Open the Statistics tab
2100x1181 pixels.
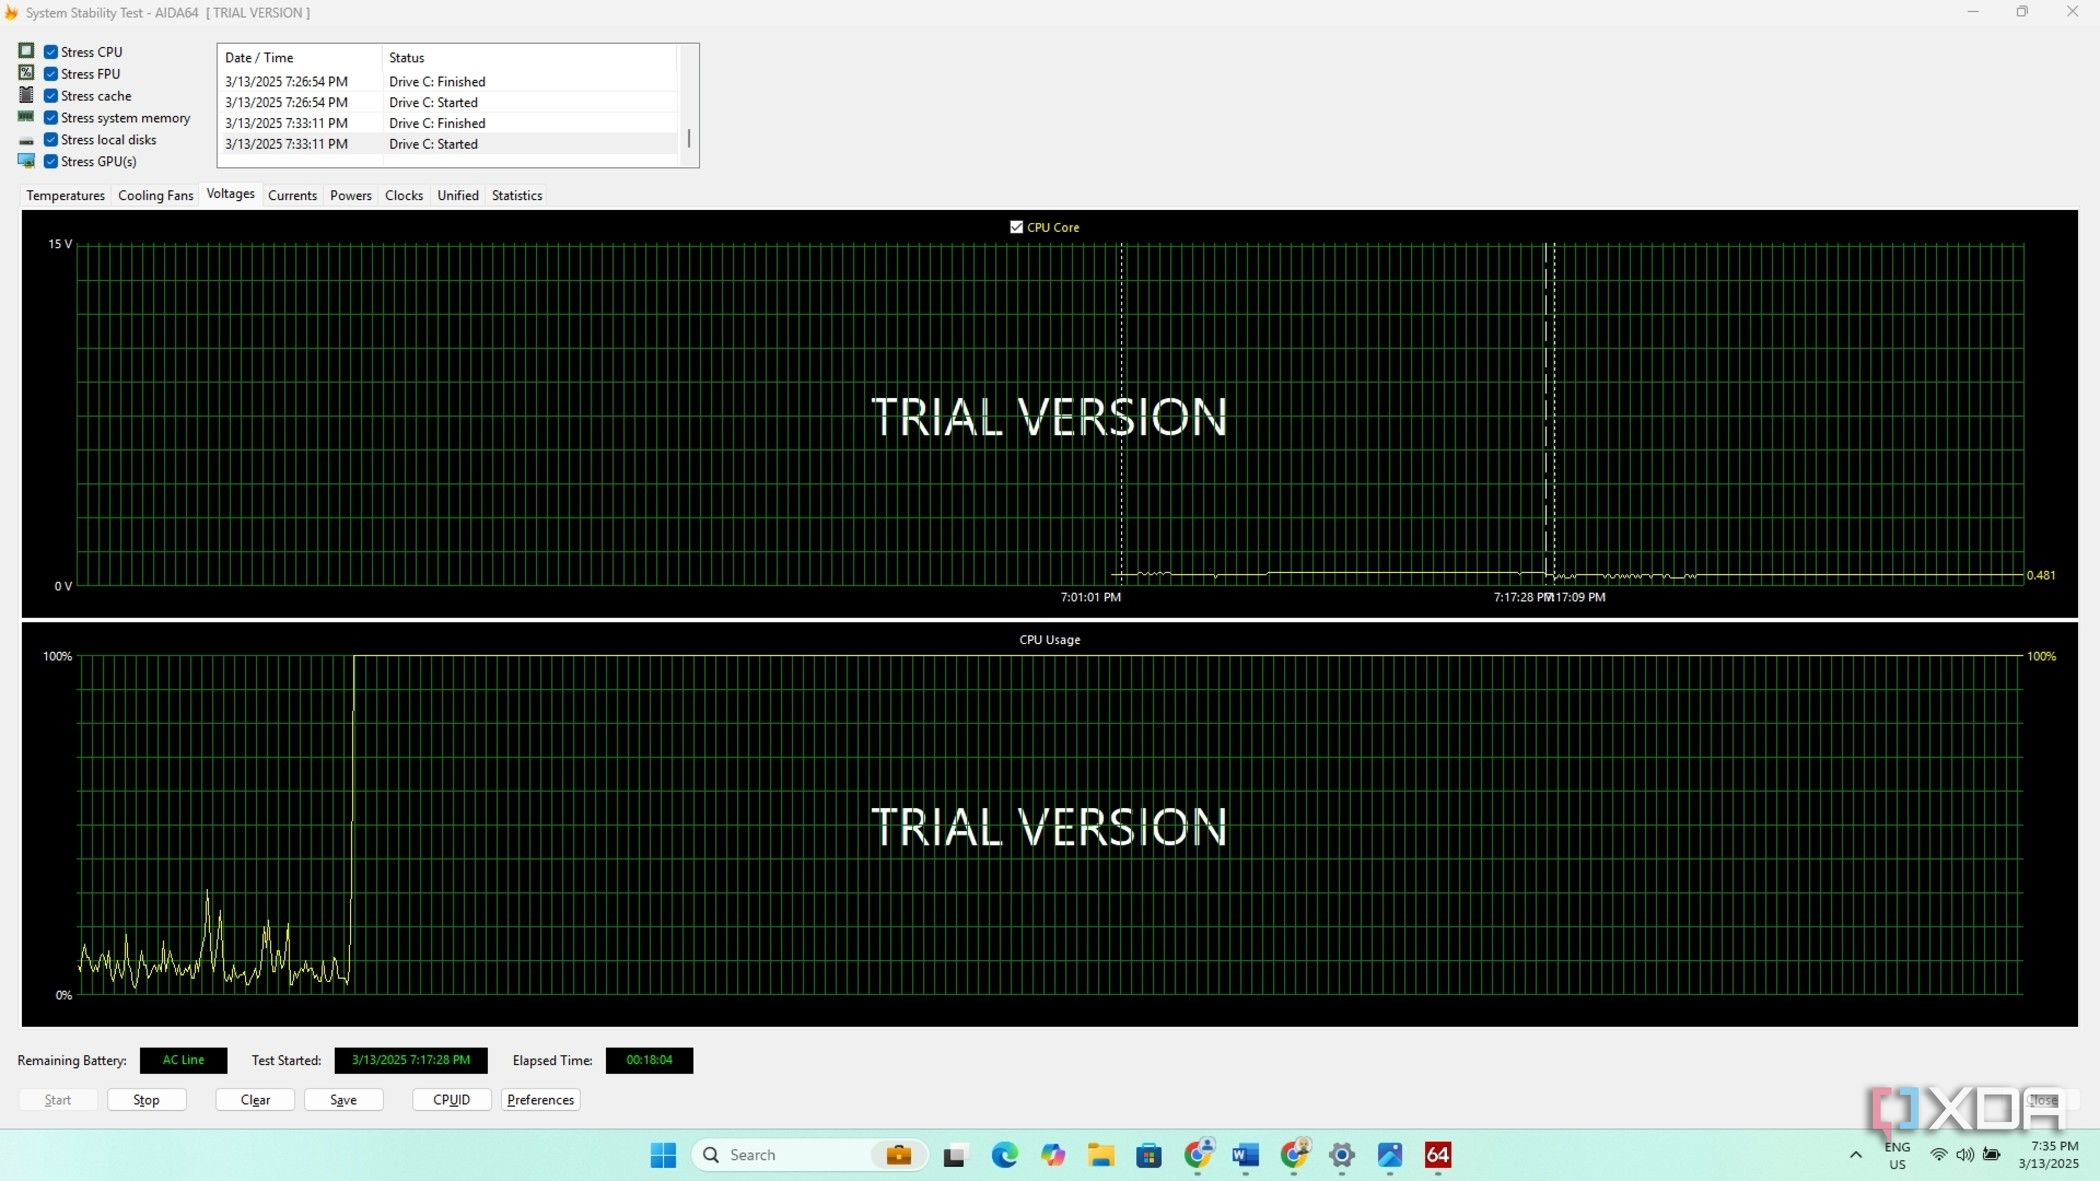click(516, 195)
